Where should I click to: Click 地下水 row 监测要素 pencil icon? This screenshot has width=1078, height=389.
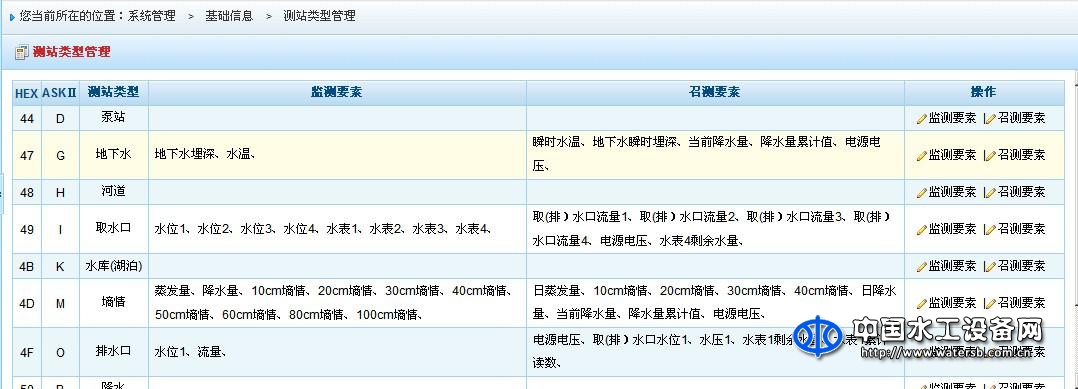click(x=921, y=156)
